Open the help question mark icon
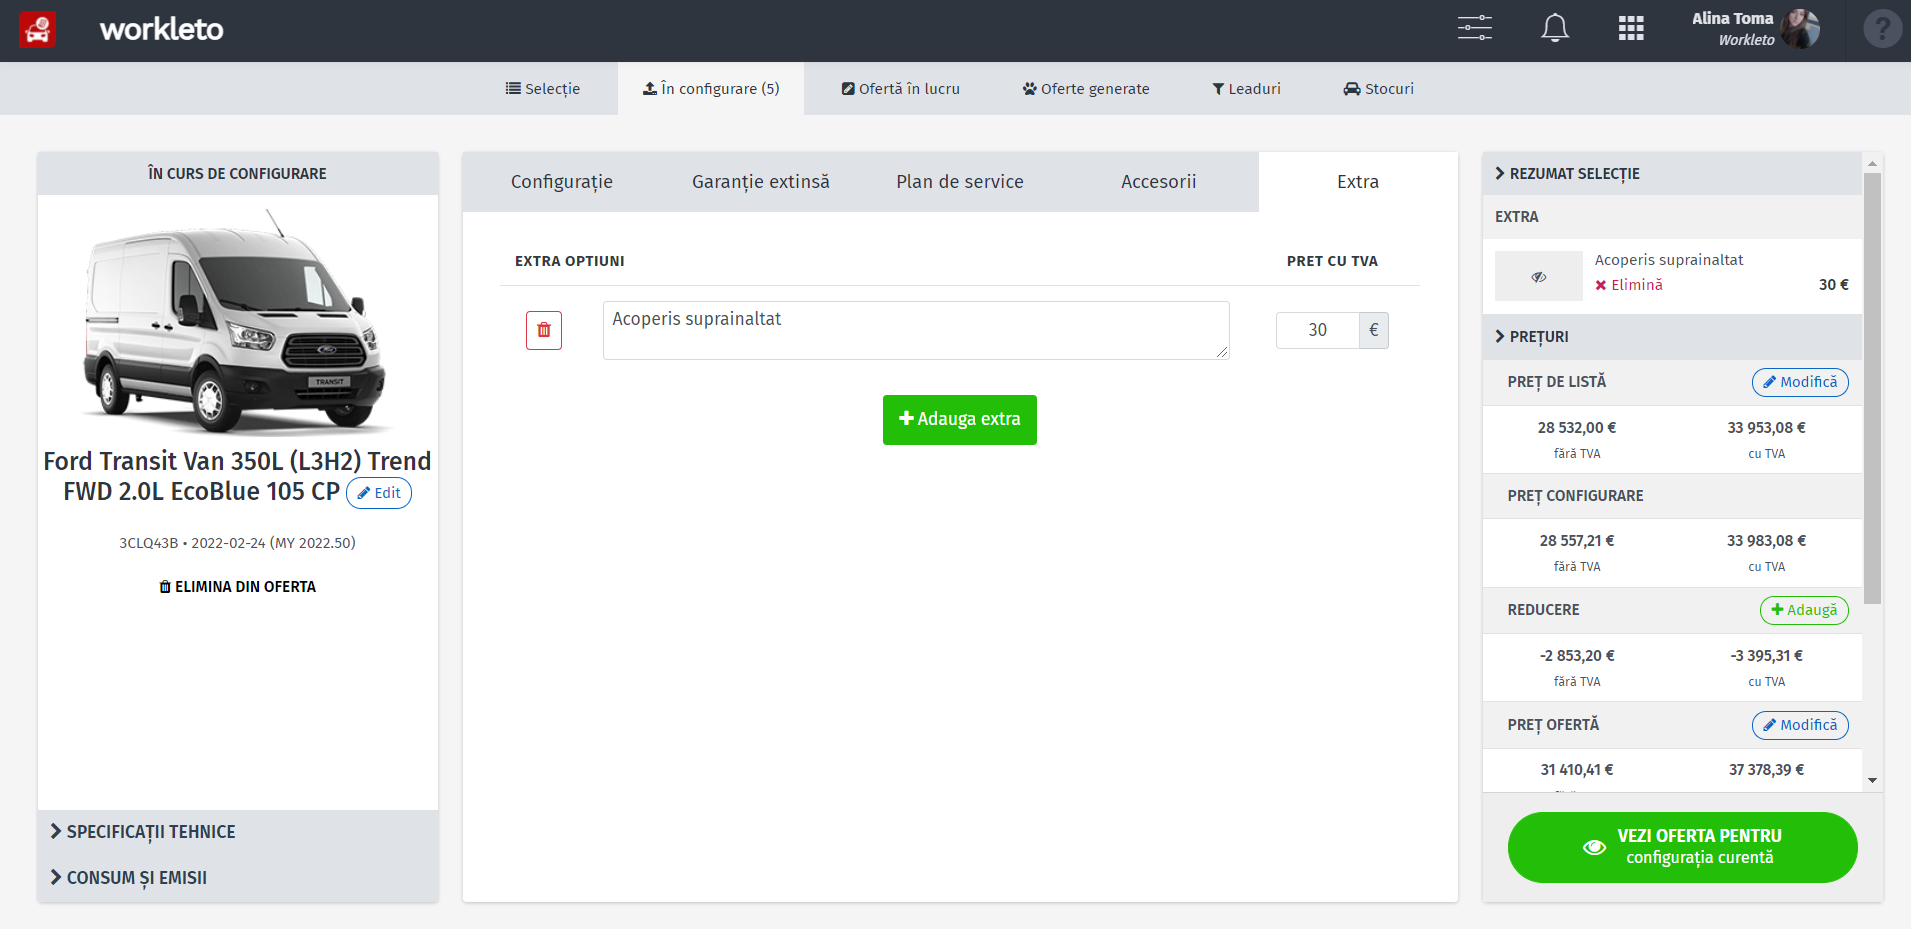This screenshot has height=929, width=1911. click(x=1882, y=29)
